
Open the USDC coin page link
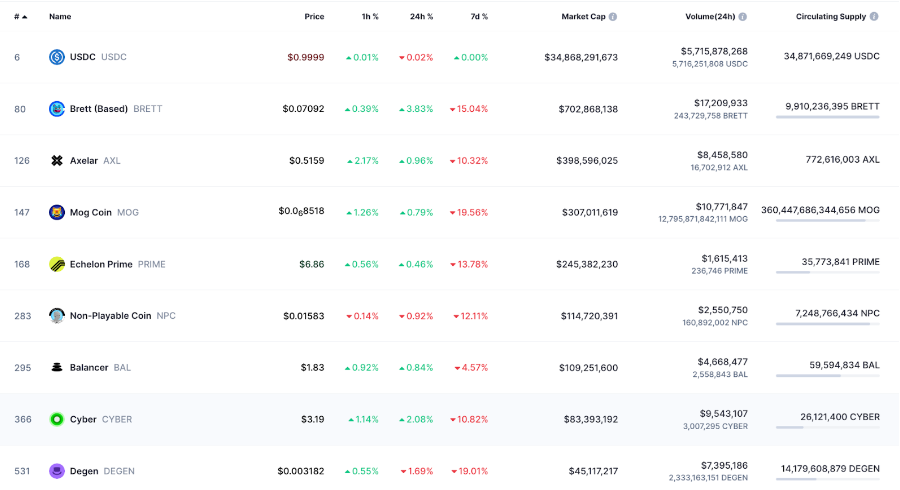98,57
